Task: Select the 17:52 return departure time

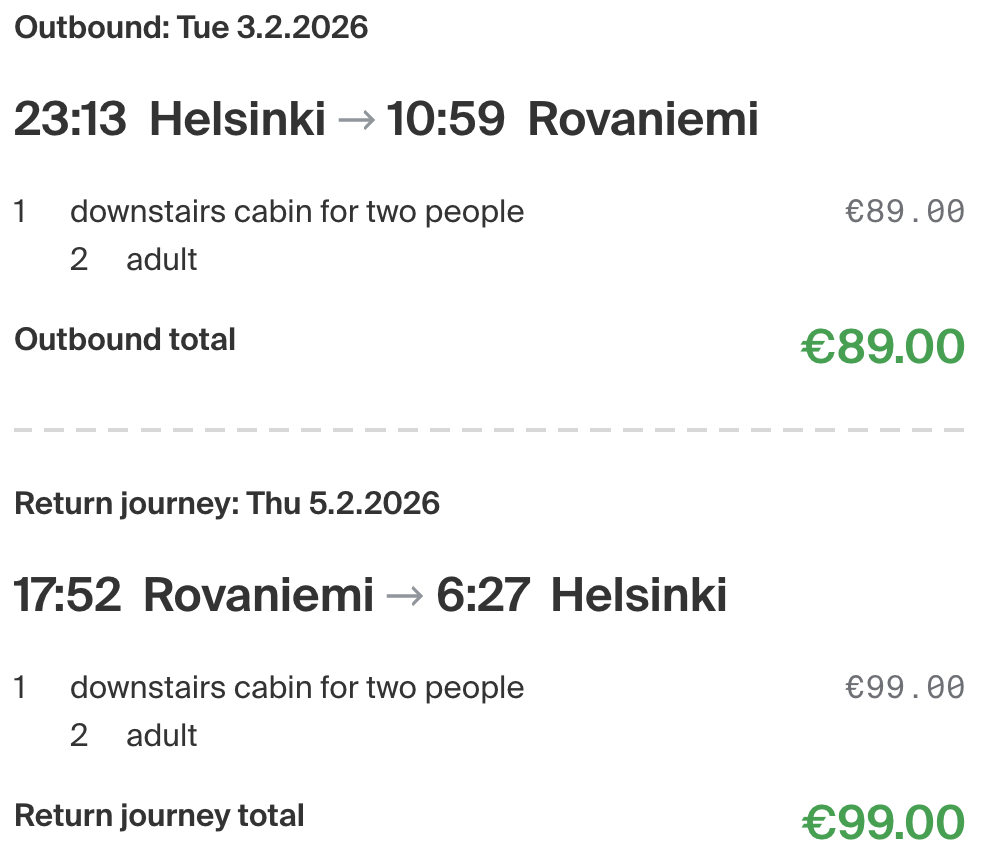Action: 67,596
